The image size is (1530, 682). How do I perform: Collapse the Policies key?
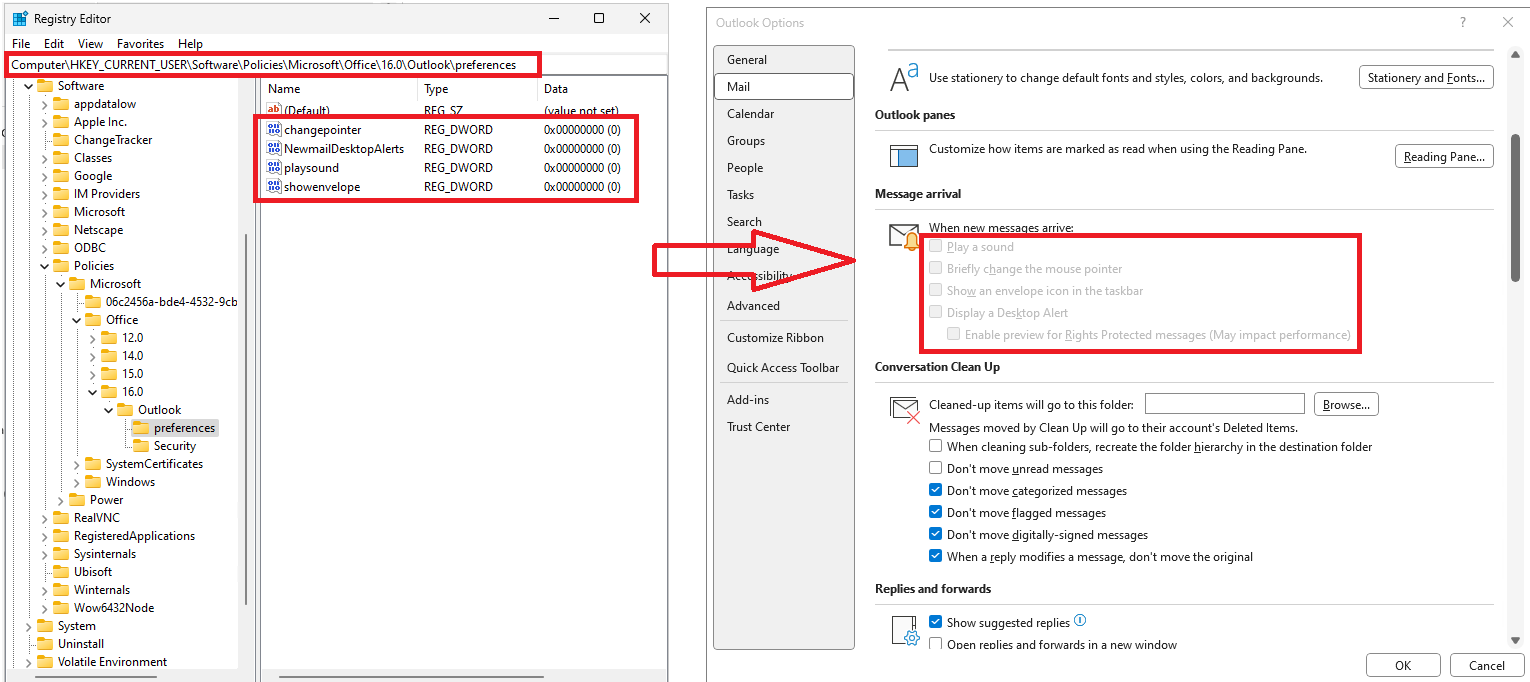(x=44, y=266)
